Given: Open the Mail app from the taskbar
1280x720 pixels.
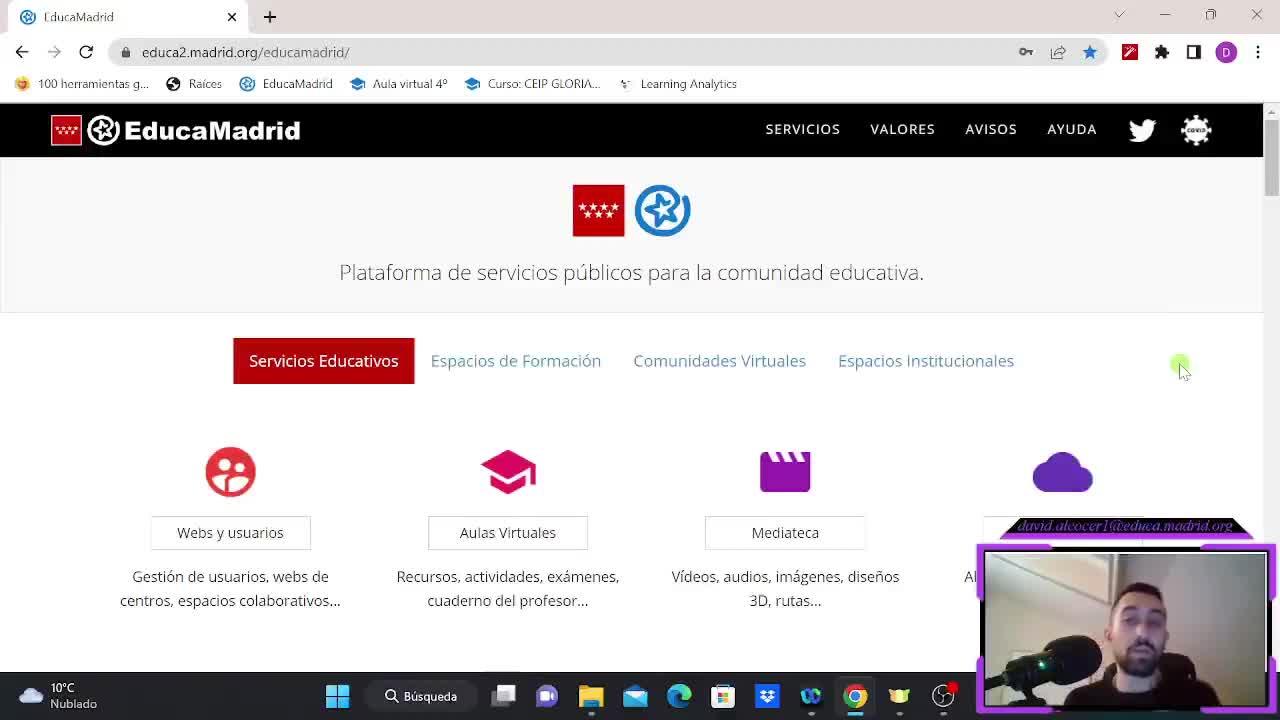Looking at the screenshot, I should pyautogui.click(x=635, y=696).
